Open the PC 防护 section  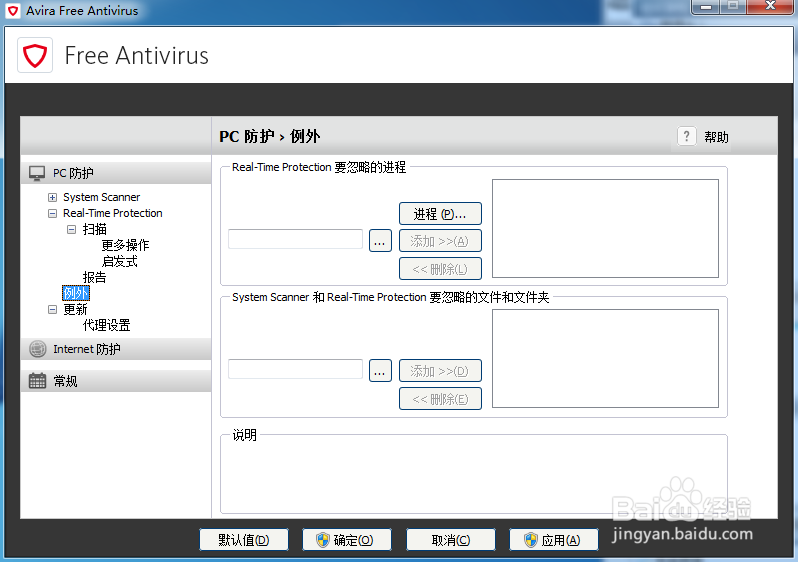[x=116, y=173]
